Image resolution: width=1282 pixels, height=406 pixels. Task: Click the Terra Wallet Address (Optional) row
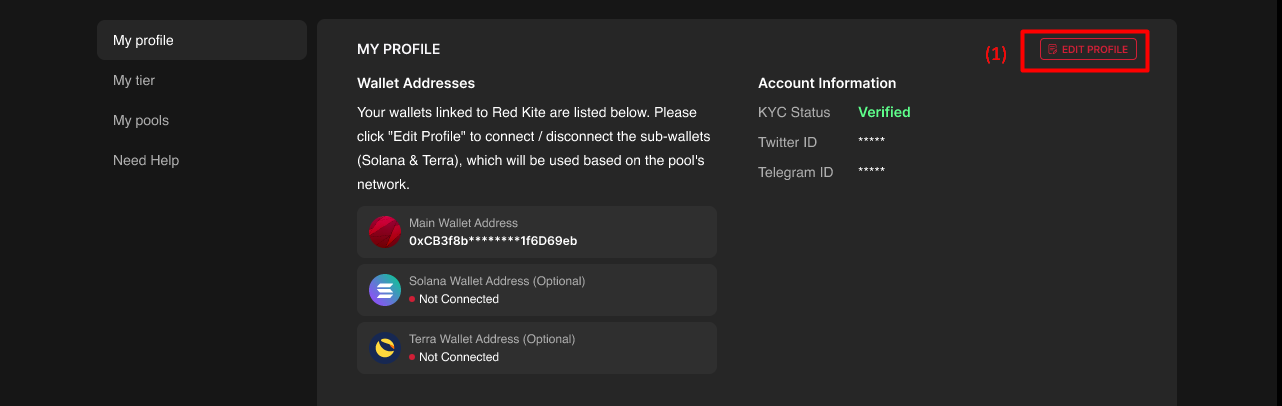pyautogui.click(x=537, y=348)
